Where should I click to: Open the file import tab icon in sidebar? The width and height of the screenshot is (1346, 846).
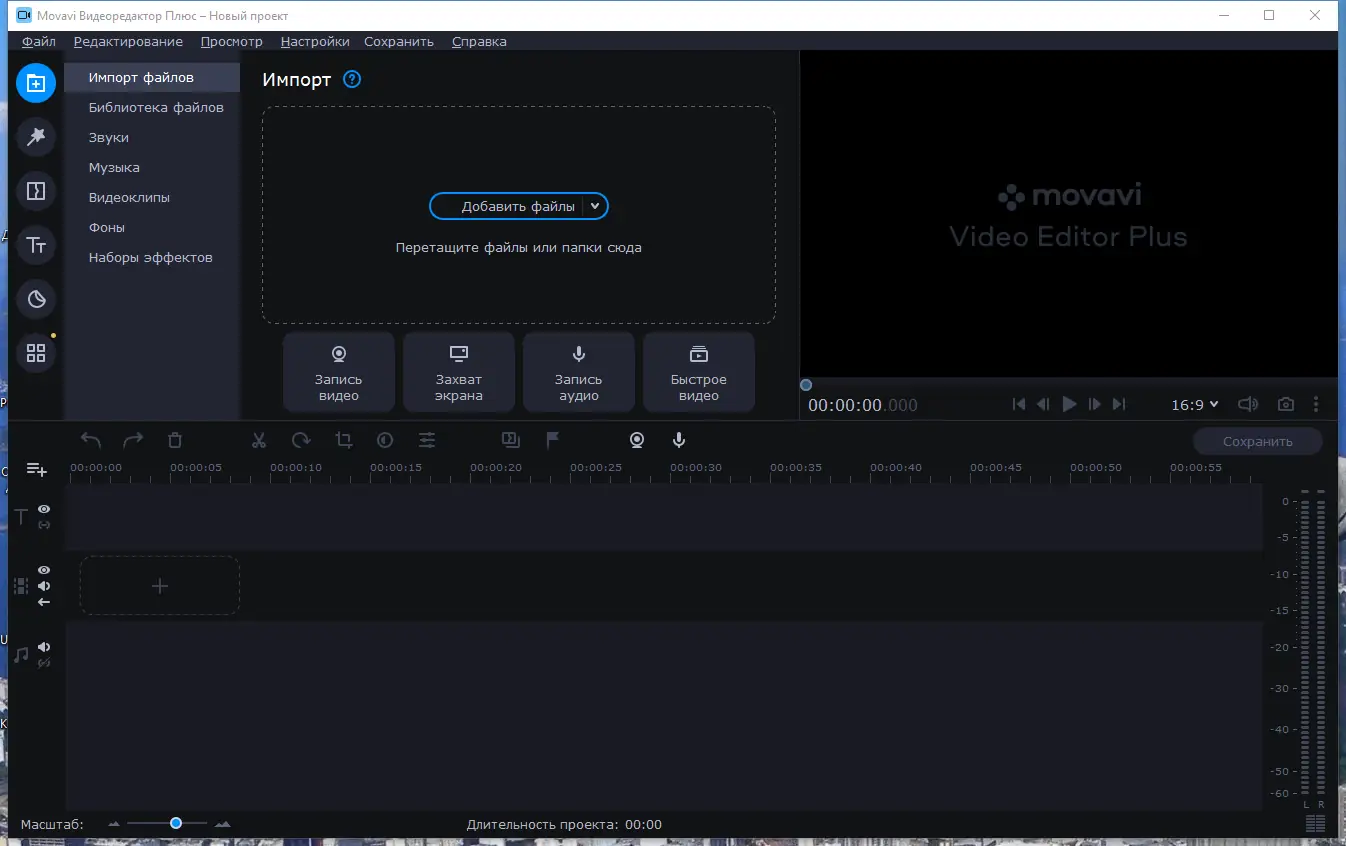coord(36,83)
